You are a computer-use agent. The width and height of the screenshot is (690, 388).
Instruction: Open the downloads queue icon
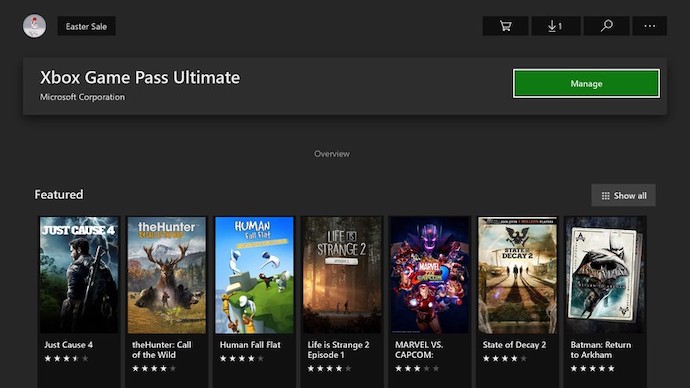pyautogui.click(x=556, y=26)
